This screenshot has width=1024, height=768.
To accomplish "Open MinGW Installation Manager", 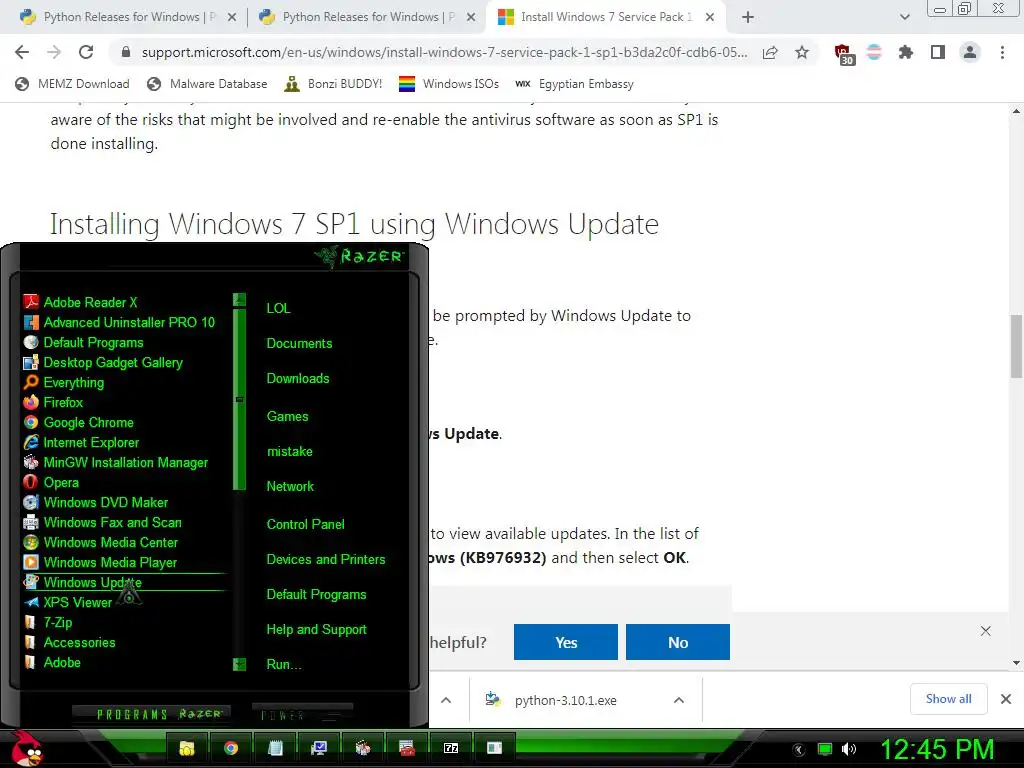I will tap(116, 463).
